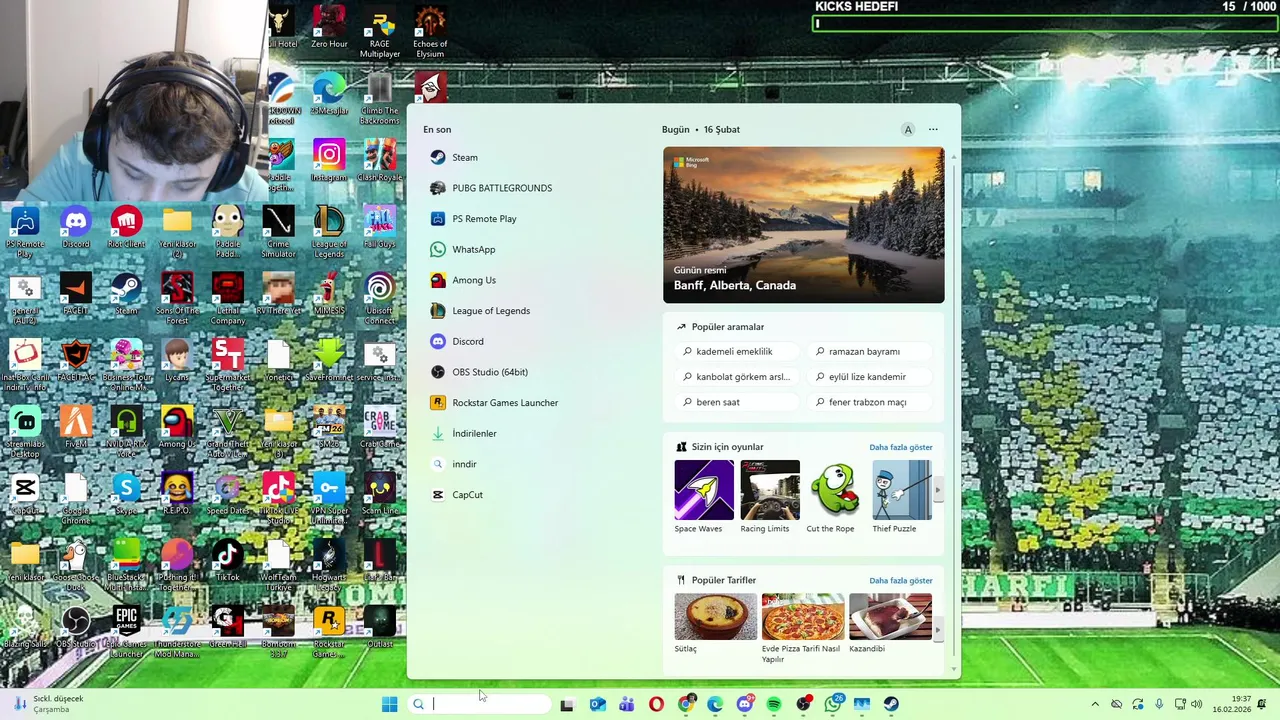
Task: Search for 'kanbolat görkem arsl...'
Action: 735,377
